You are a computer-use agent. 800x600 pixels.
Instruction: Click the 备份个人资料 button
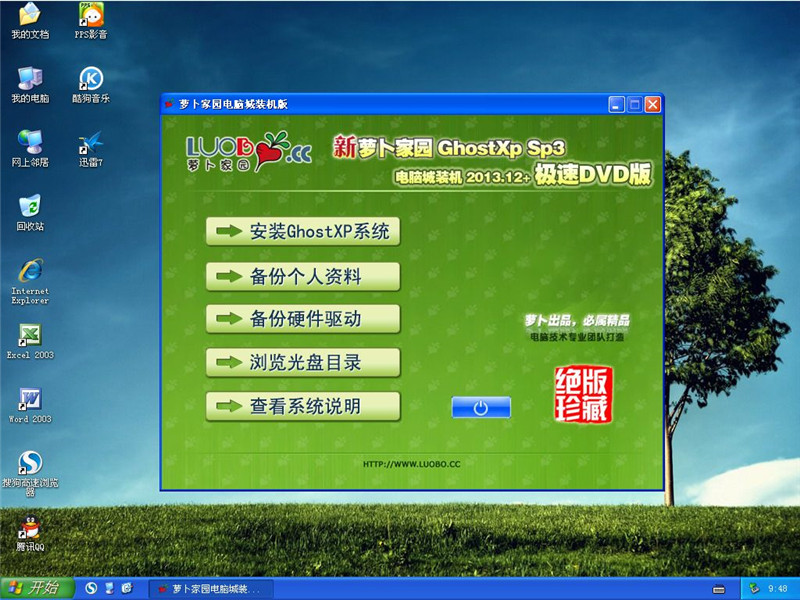click(x=303, y=277)
